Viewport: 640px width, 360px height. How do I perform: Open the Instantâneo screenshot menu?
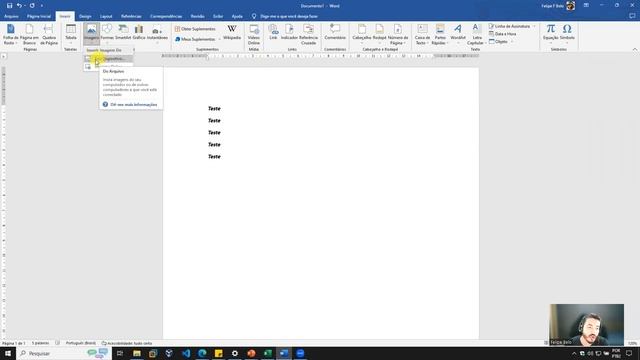click(x=157, y=33)
